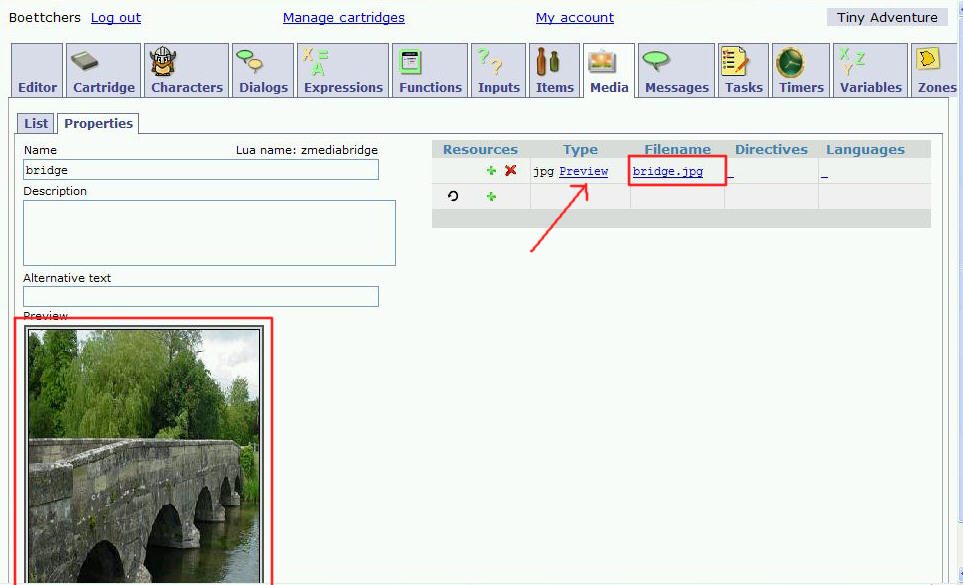
Task: Switch to the Inputs tab
Action: (x=499, y=70)
